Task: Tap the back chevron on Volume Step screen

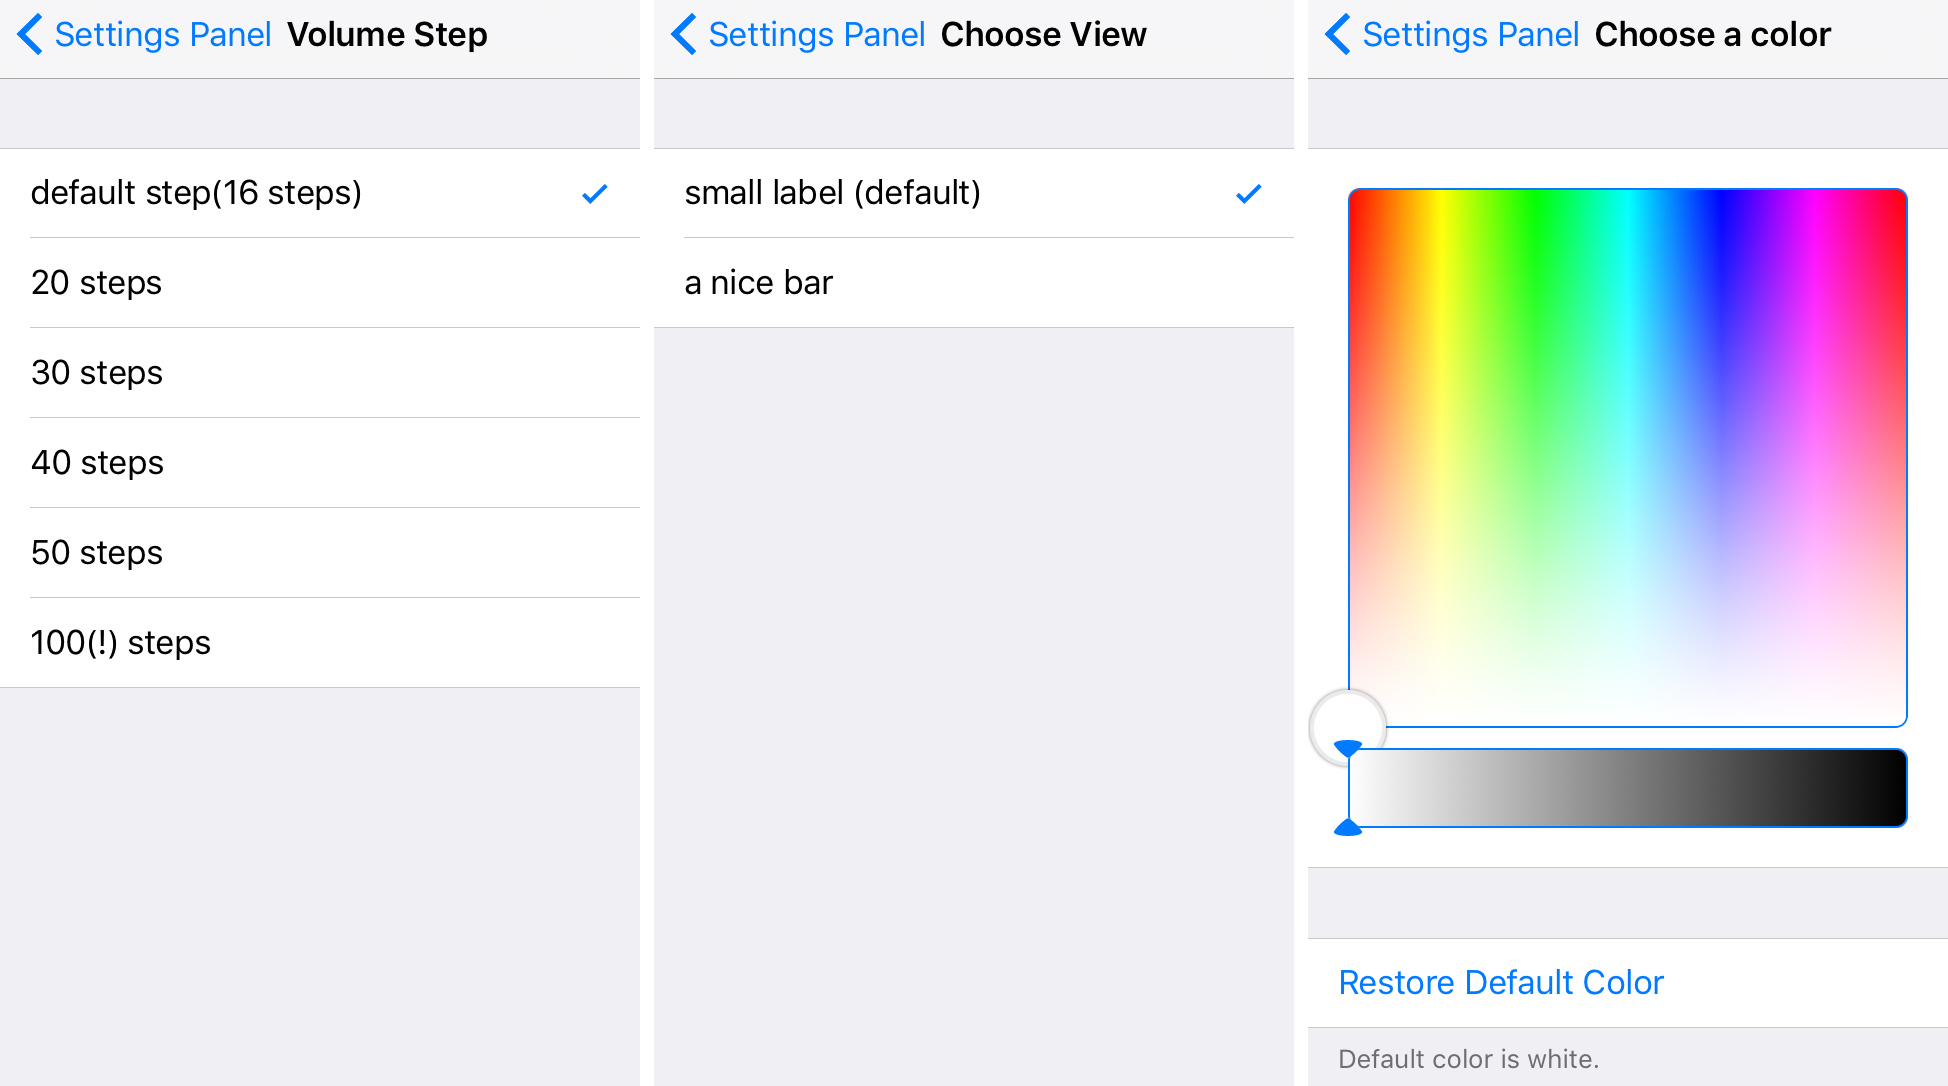Action: coord(30,34)
